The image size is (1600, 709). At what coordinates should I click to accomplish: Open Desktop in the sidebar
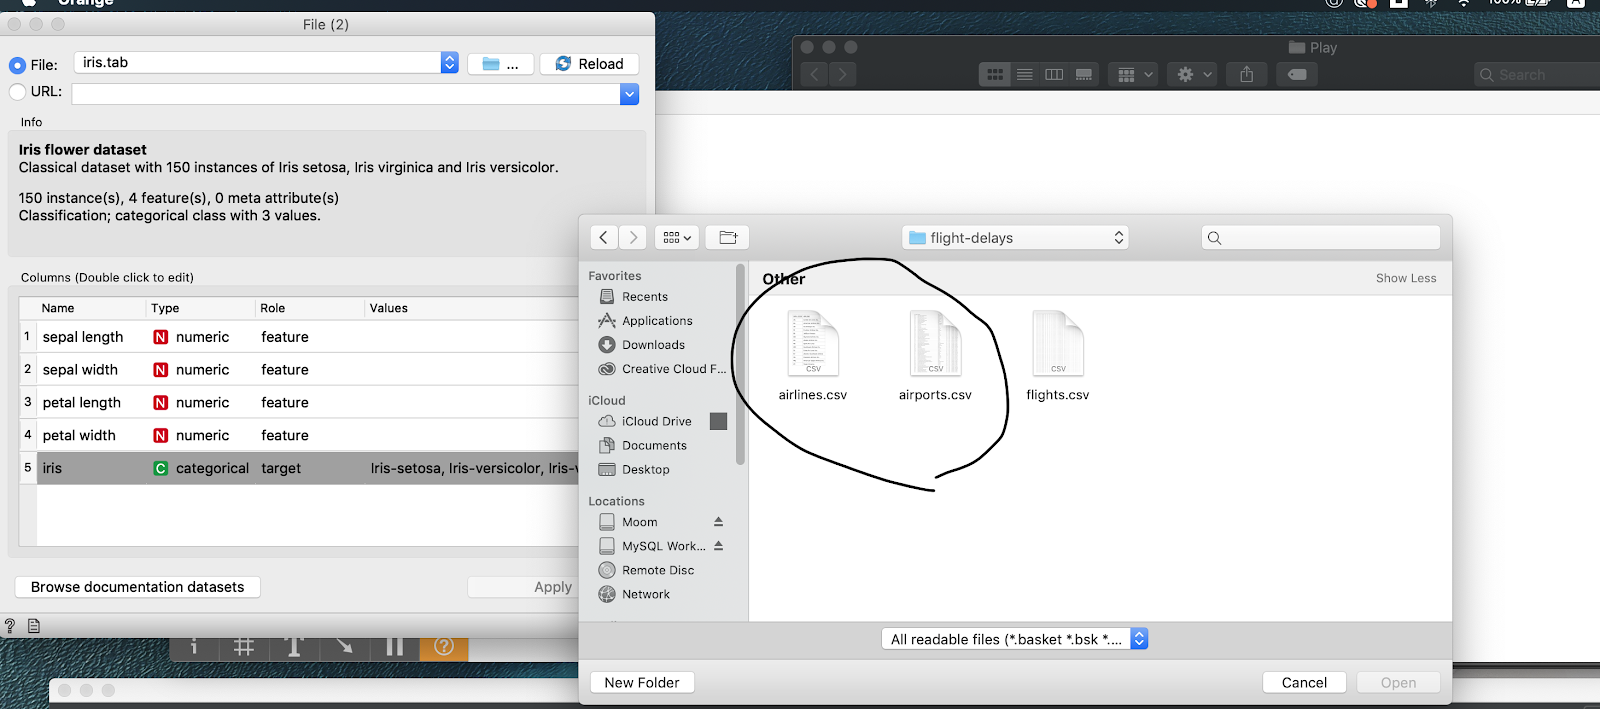[x=645, y=470]
